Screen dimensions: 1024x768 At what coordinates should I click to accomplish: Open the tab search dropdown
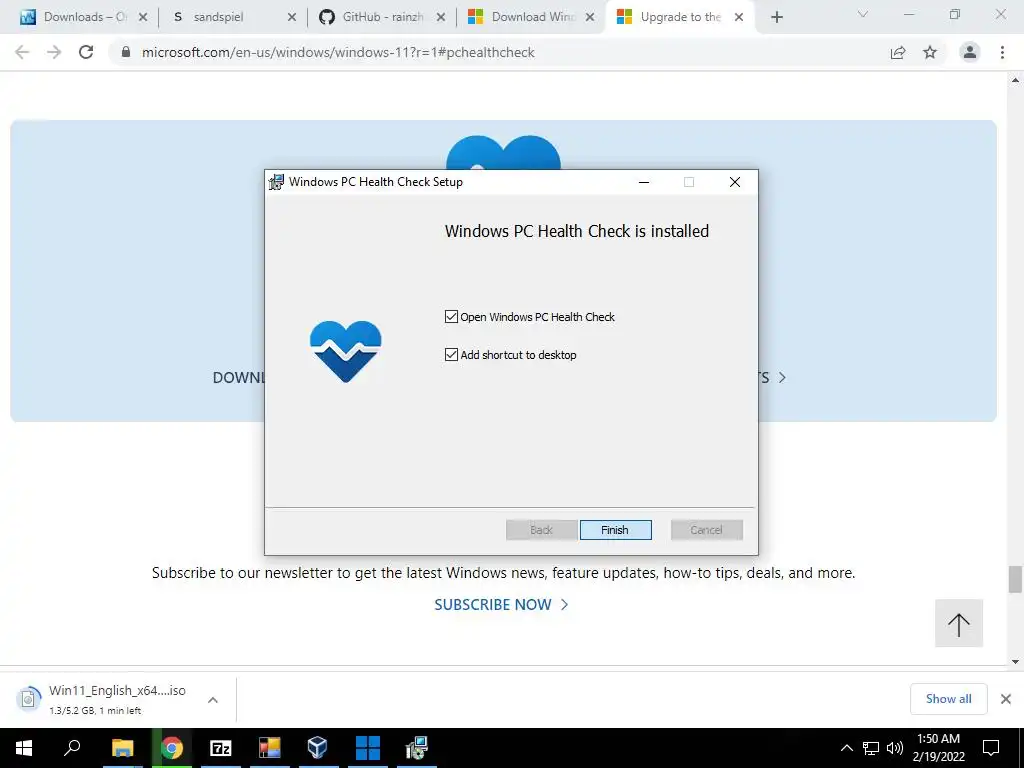click(x=863, y=14)
